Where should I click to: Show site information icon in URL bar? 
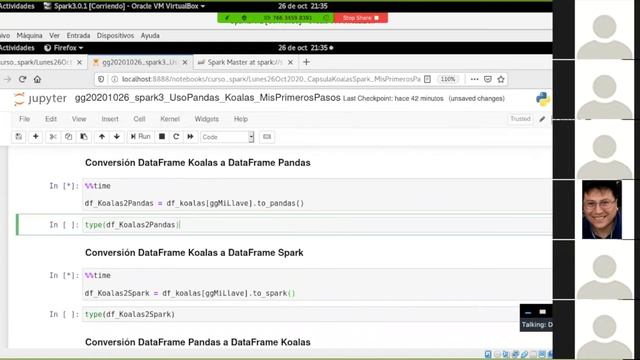(115, 79)
